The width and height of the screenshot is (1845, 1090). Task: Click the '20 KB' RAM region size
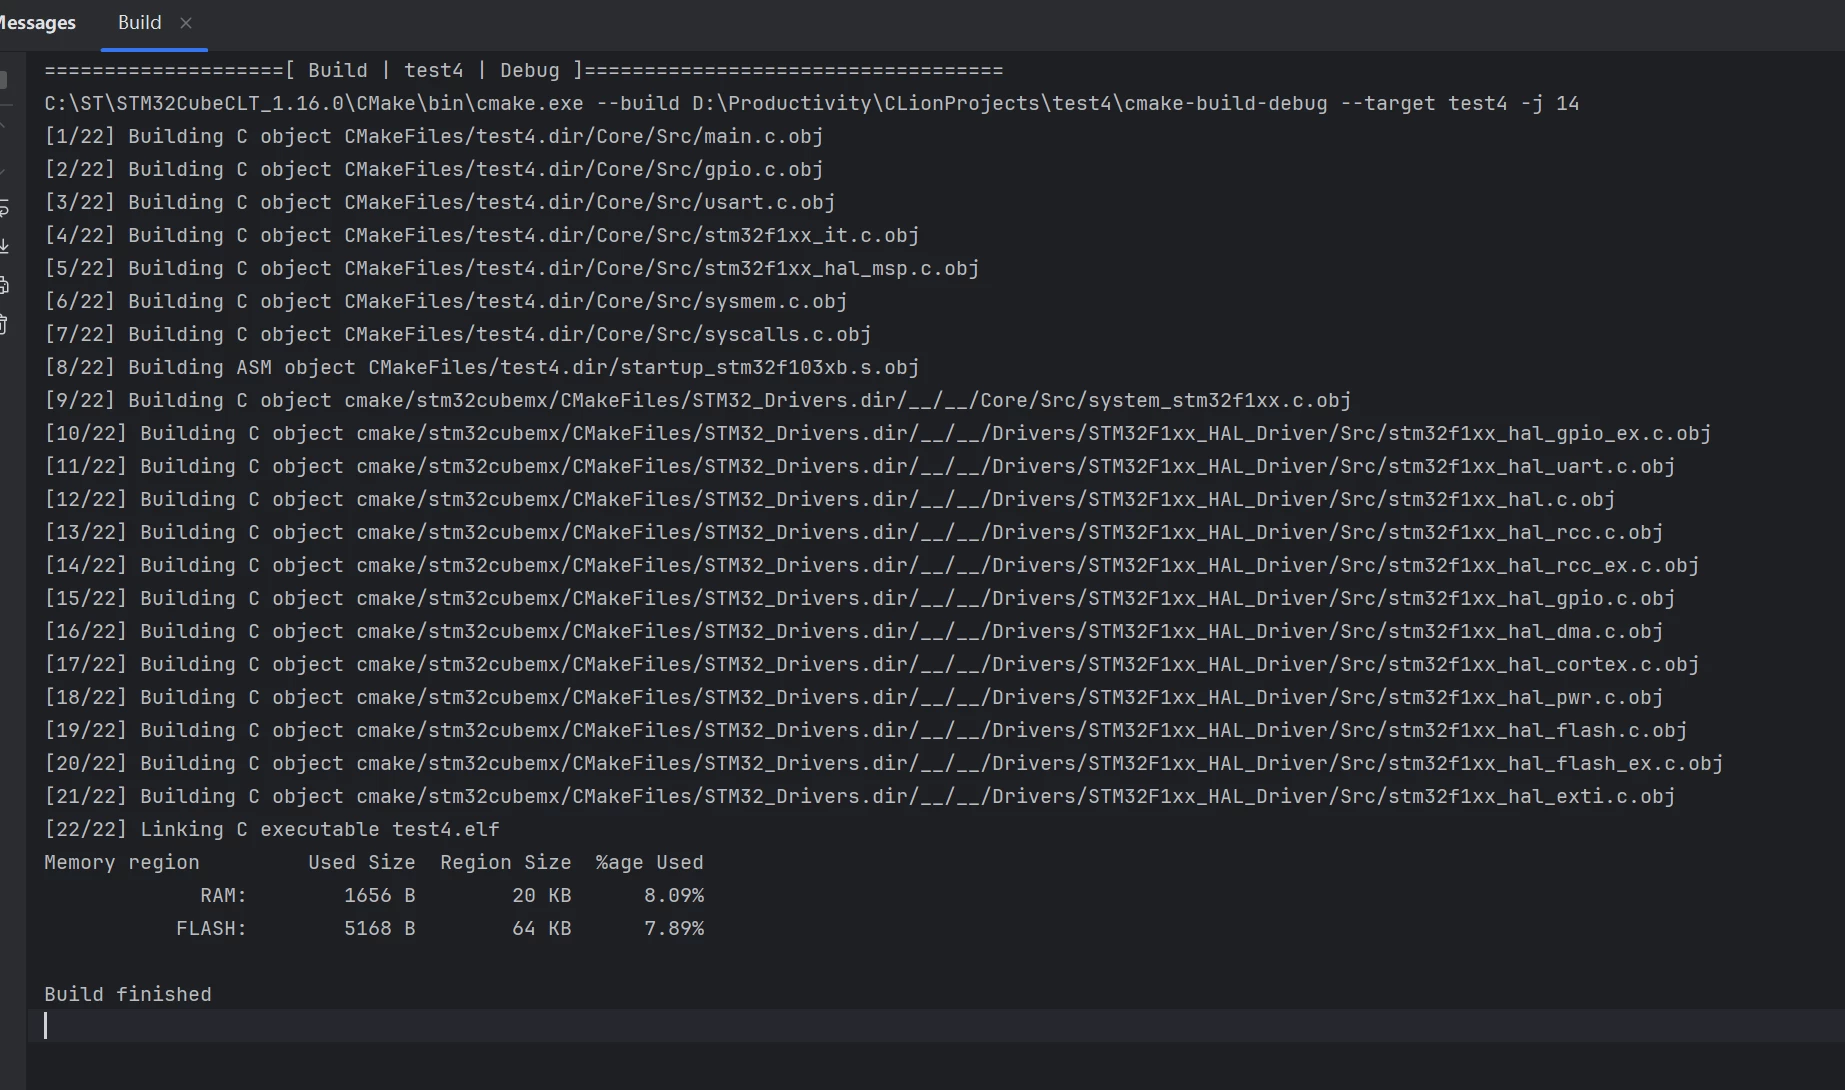pyautogui.click(x=541, y=896)
